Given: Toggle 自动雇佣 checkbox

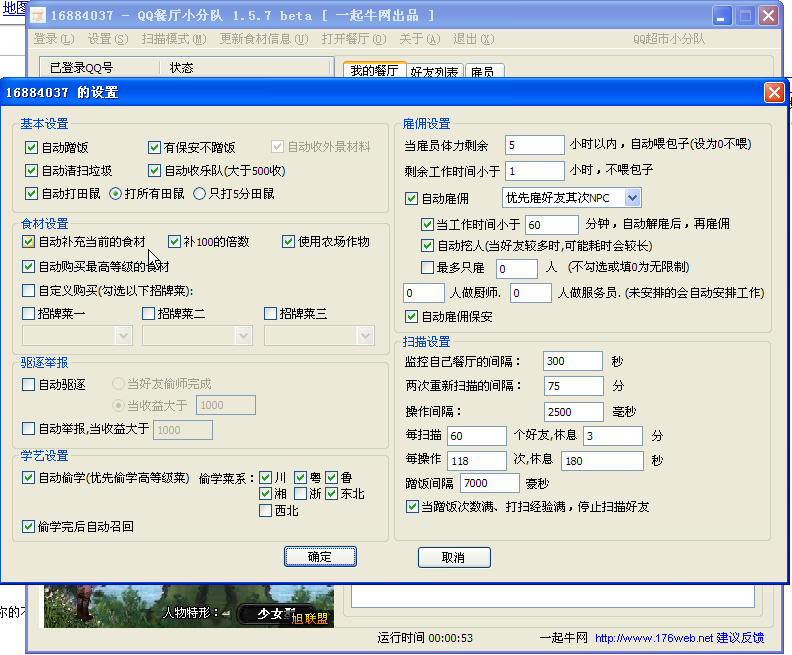Looking at the screenshot, I should point(411,198).
